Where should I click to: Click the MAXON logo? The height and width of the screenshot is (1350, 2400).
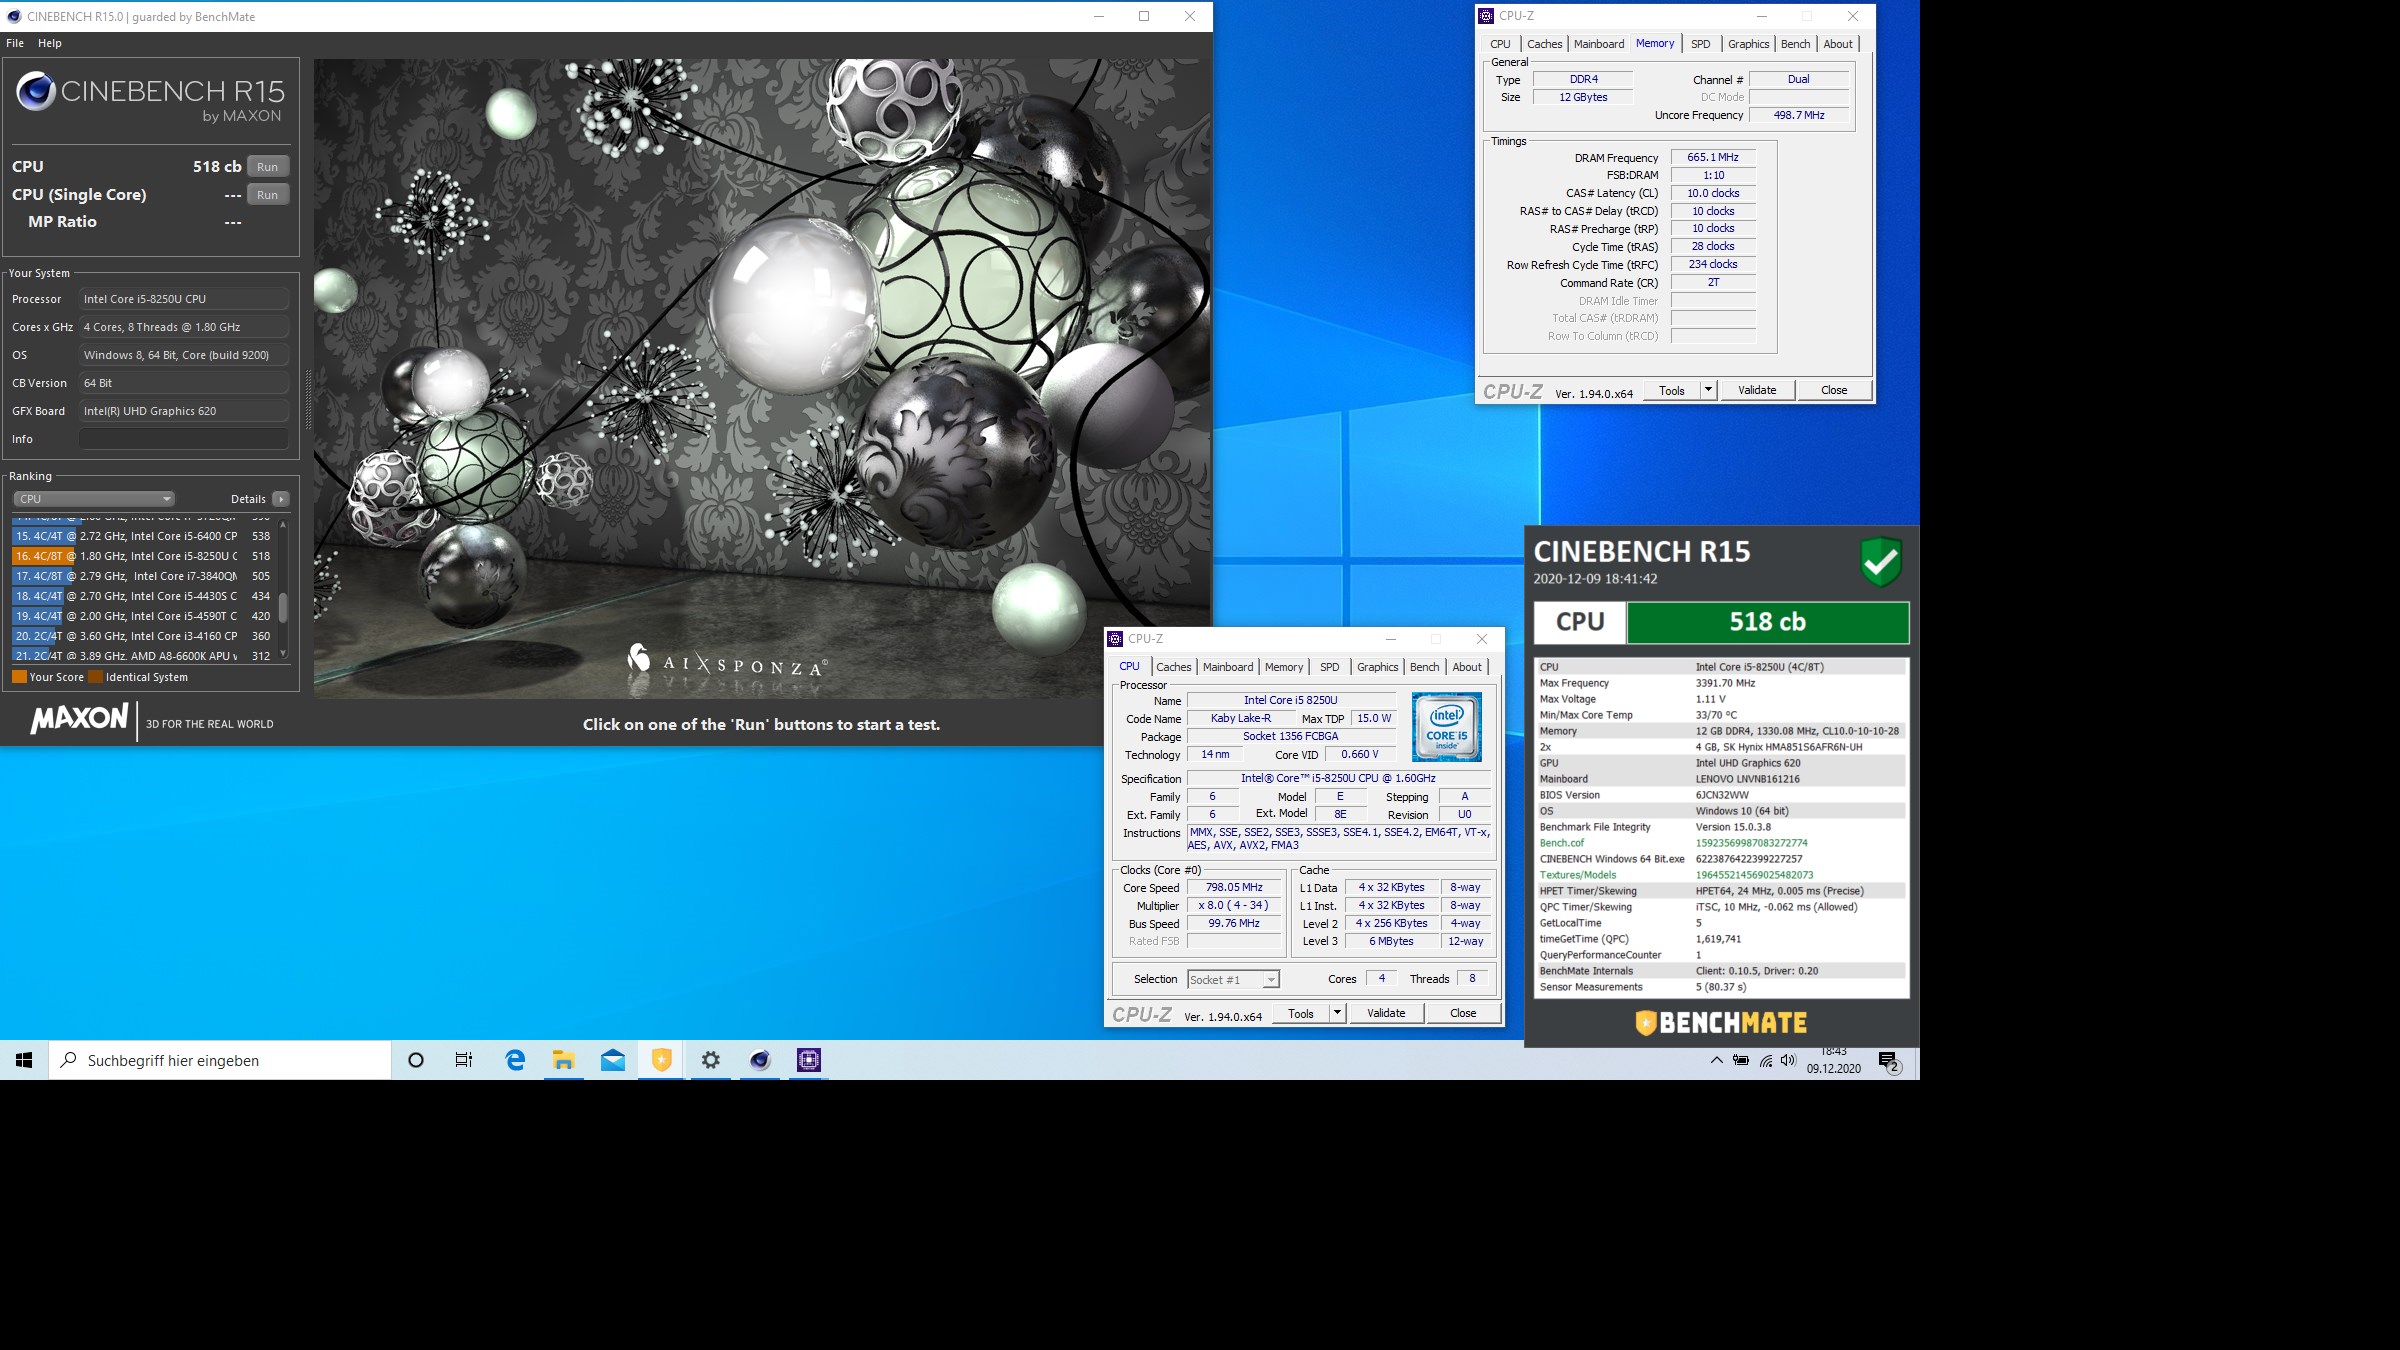pos(79,719)
